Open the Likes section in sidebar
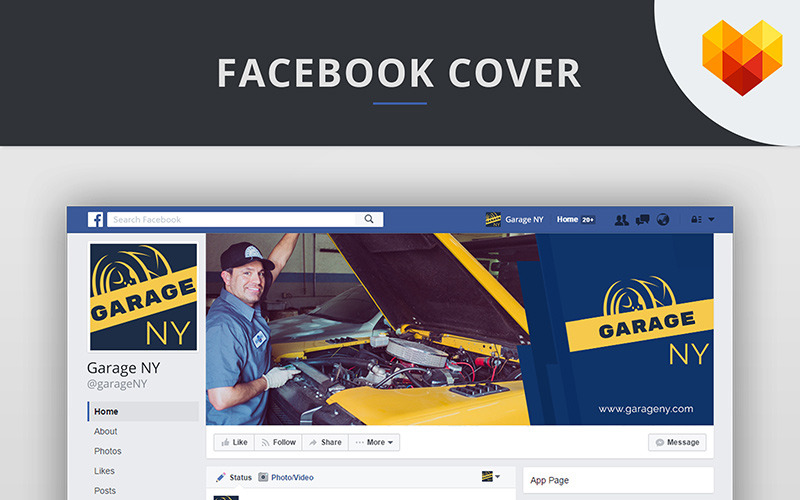This screenshot has width=800, height=500. [x=104, y=471]
